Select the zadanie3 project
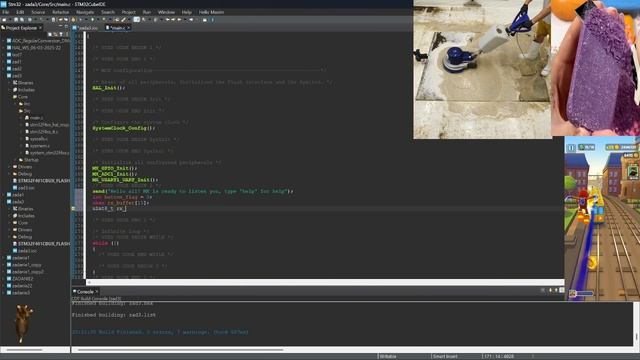Viewport: 640px width, 360px height. 18,293
